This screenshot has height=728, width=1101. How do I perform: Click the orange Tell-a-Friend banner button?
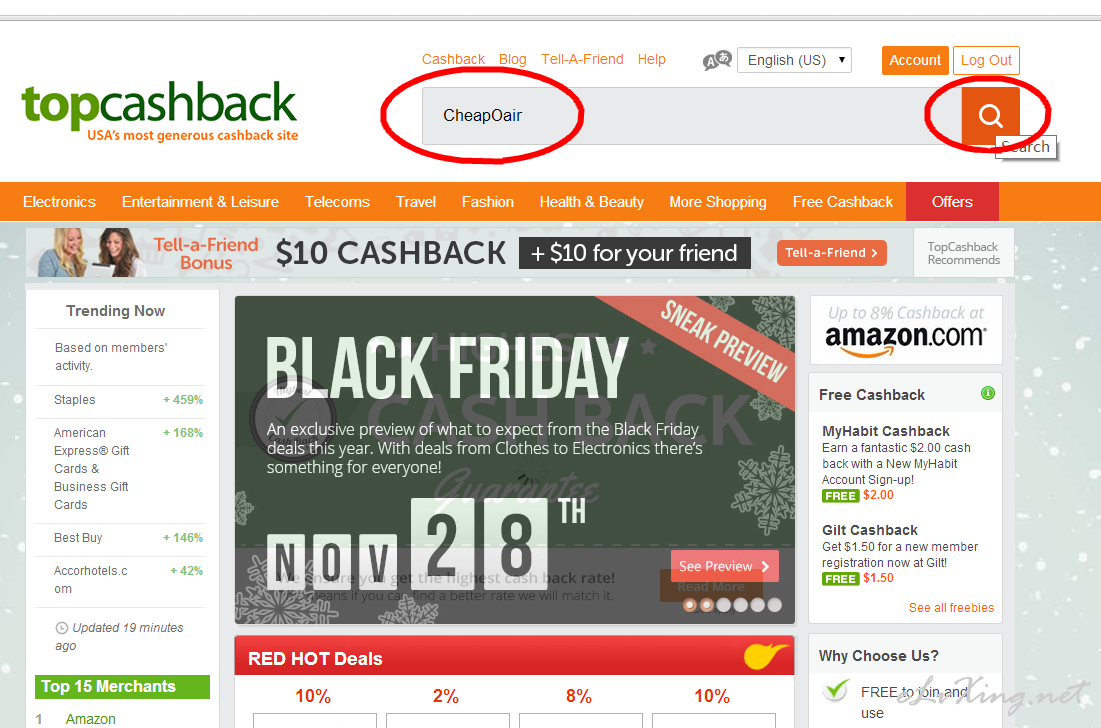tap(831, 253)
